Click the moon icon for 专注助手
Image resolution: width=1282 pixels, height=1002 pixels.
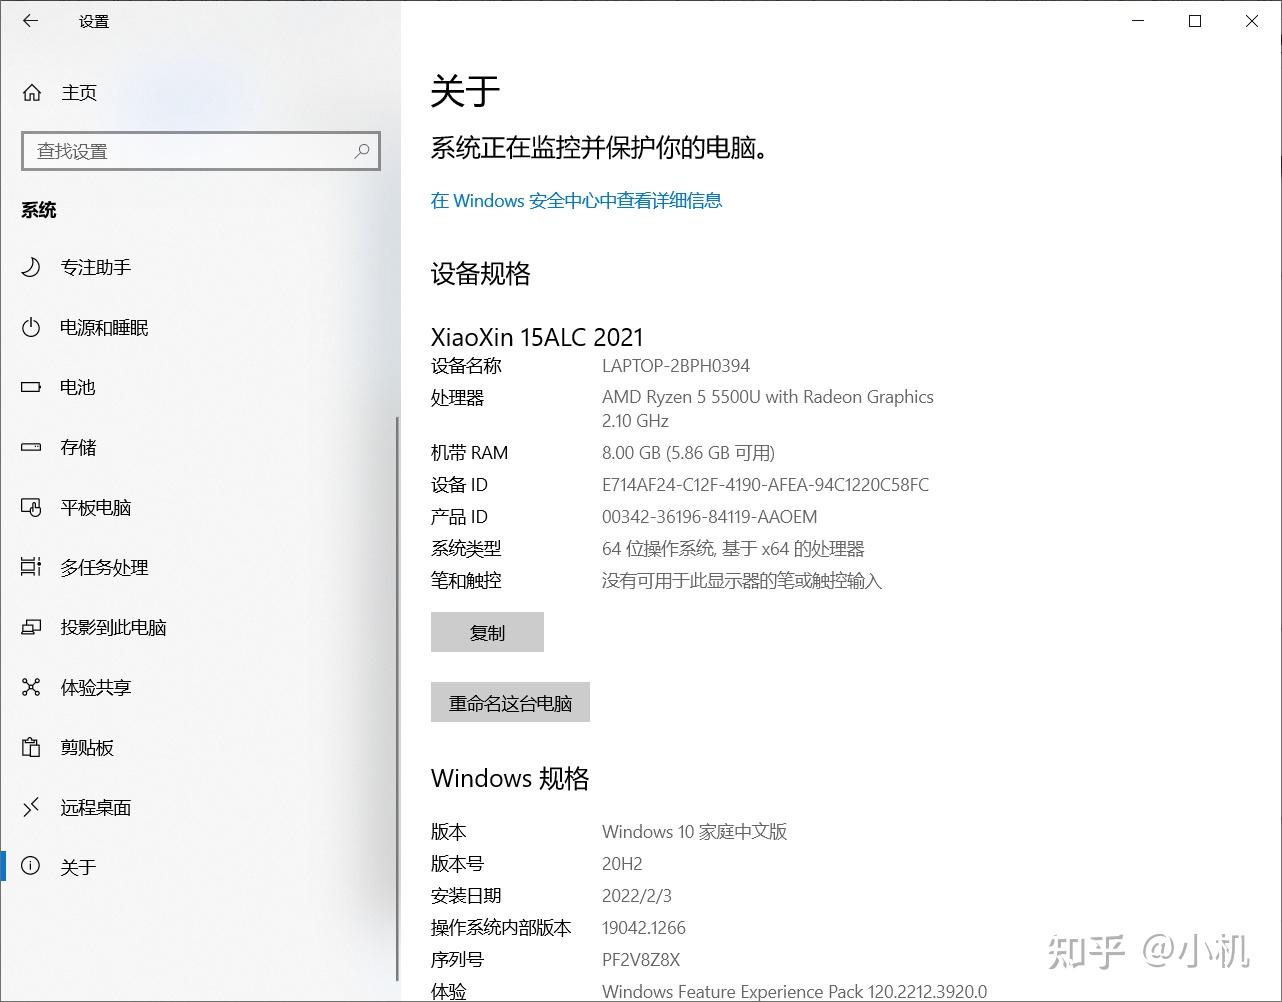31,267
